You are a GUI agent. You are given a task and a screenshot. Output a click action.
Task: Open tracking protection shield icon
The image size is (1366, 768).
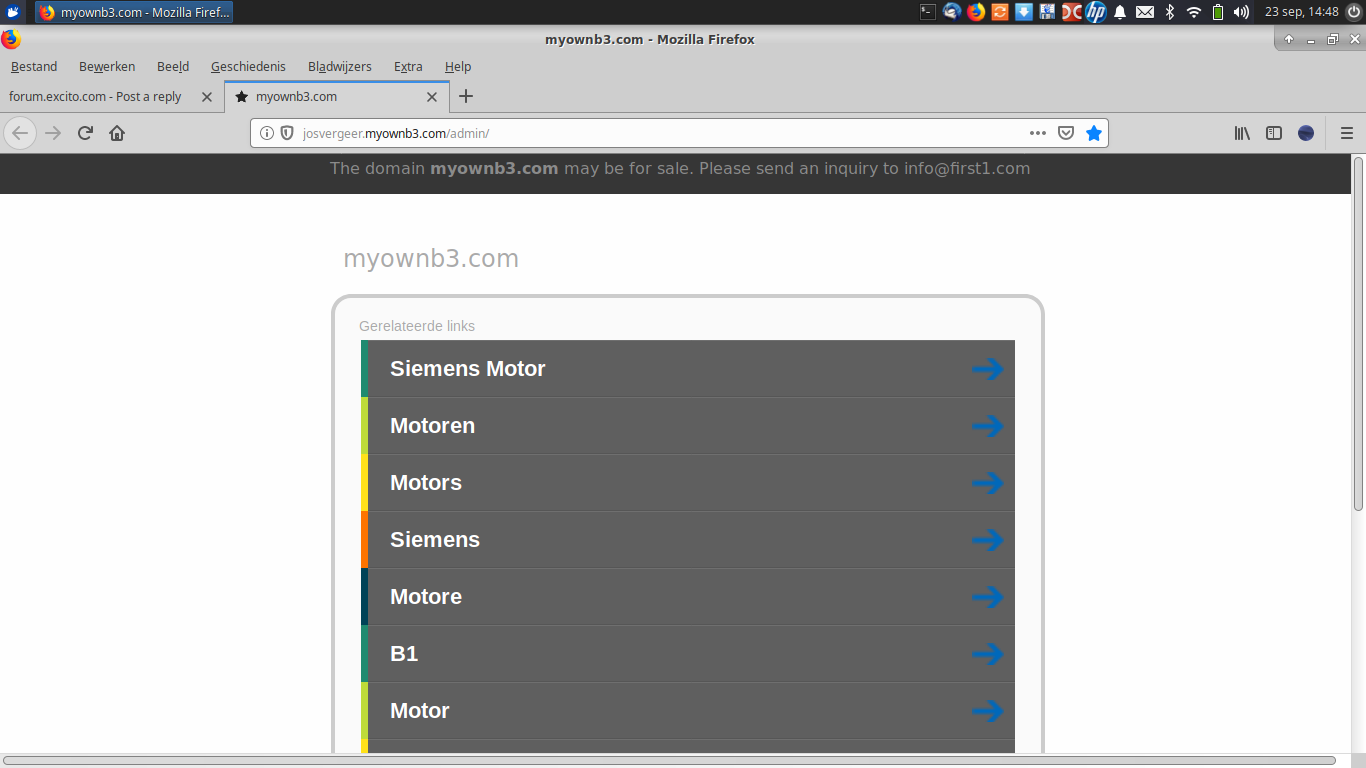click(287, 133)
